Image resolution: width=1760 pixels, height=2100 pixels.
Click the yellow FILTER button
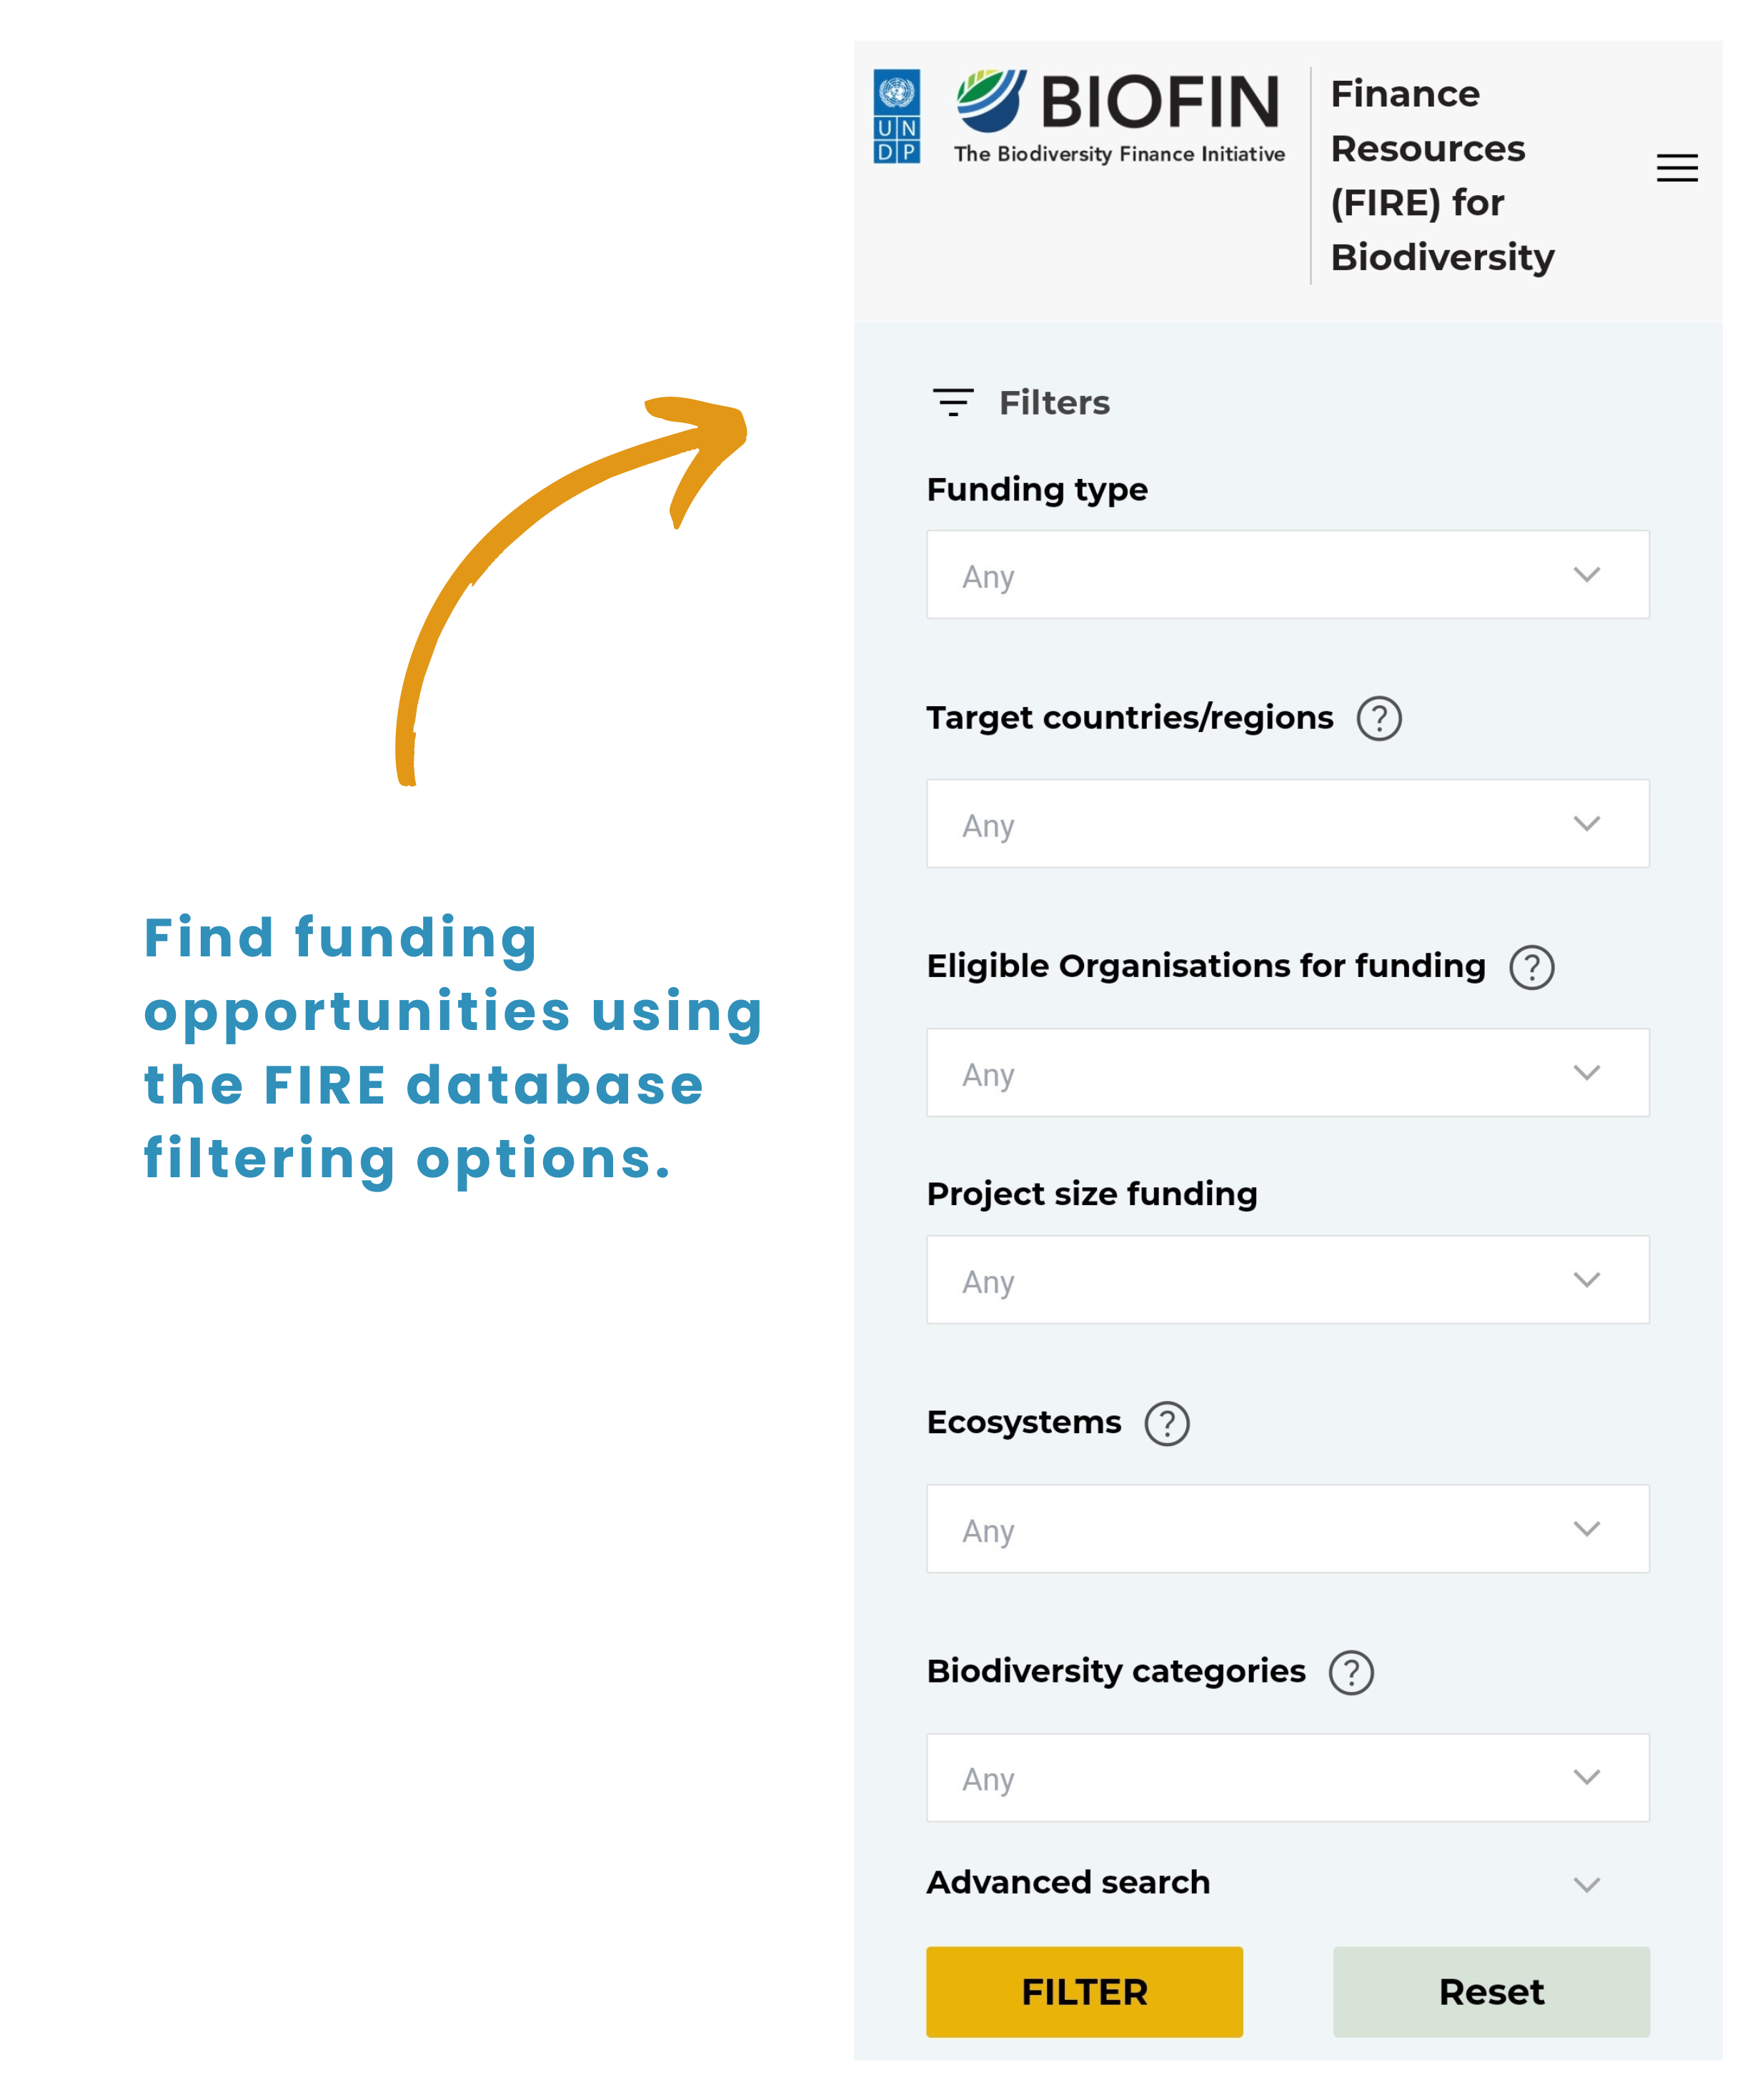(1084, 1992)
